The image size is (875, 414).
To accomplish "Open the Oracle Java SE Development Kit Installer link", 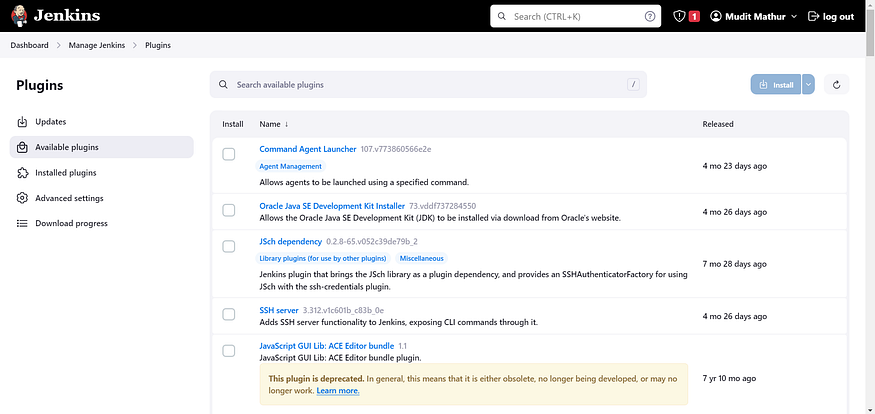I will [332, 206].
